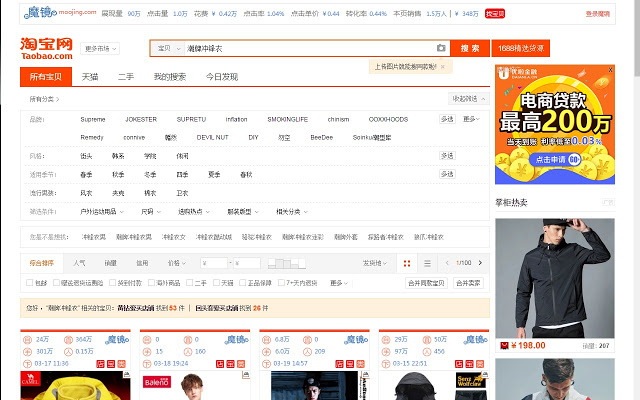The image size is (640, 400).
Task: Click 魔镜 logo in the 03-19 14:57 card
Action: pos(356,340)
